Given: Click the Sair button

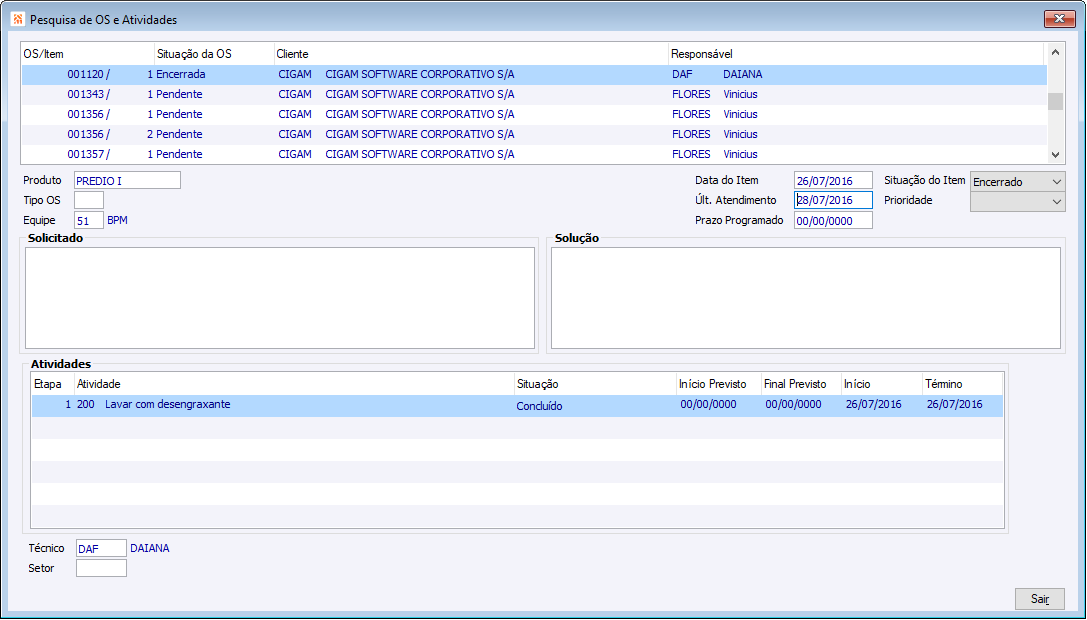Looking at the screenshot, I should pyautogui.click(x=1039, y=599).
